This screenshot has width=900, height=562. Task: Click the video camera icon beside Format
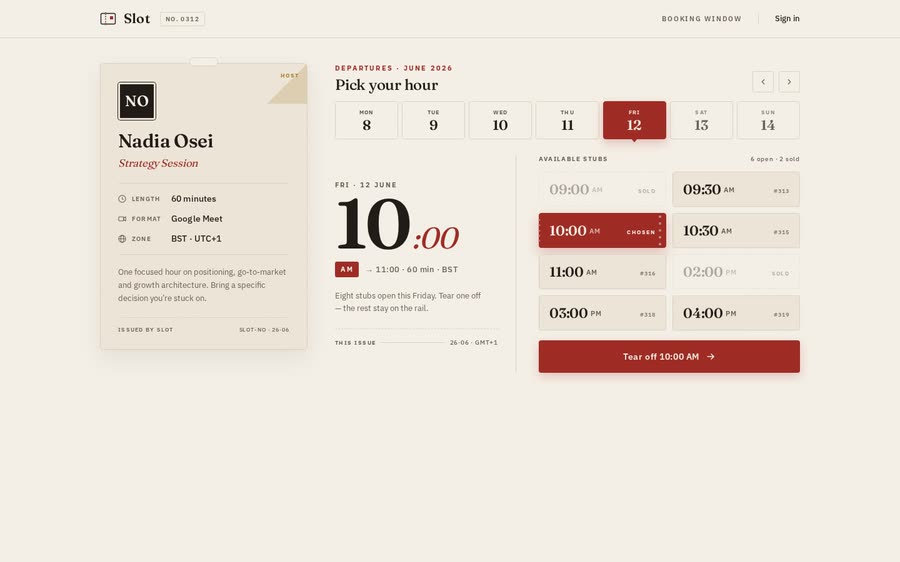click(122, 219)
